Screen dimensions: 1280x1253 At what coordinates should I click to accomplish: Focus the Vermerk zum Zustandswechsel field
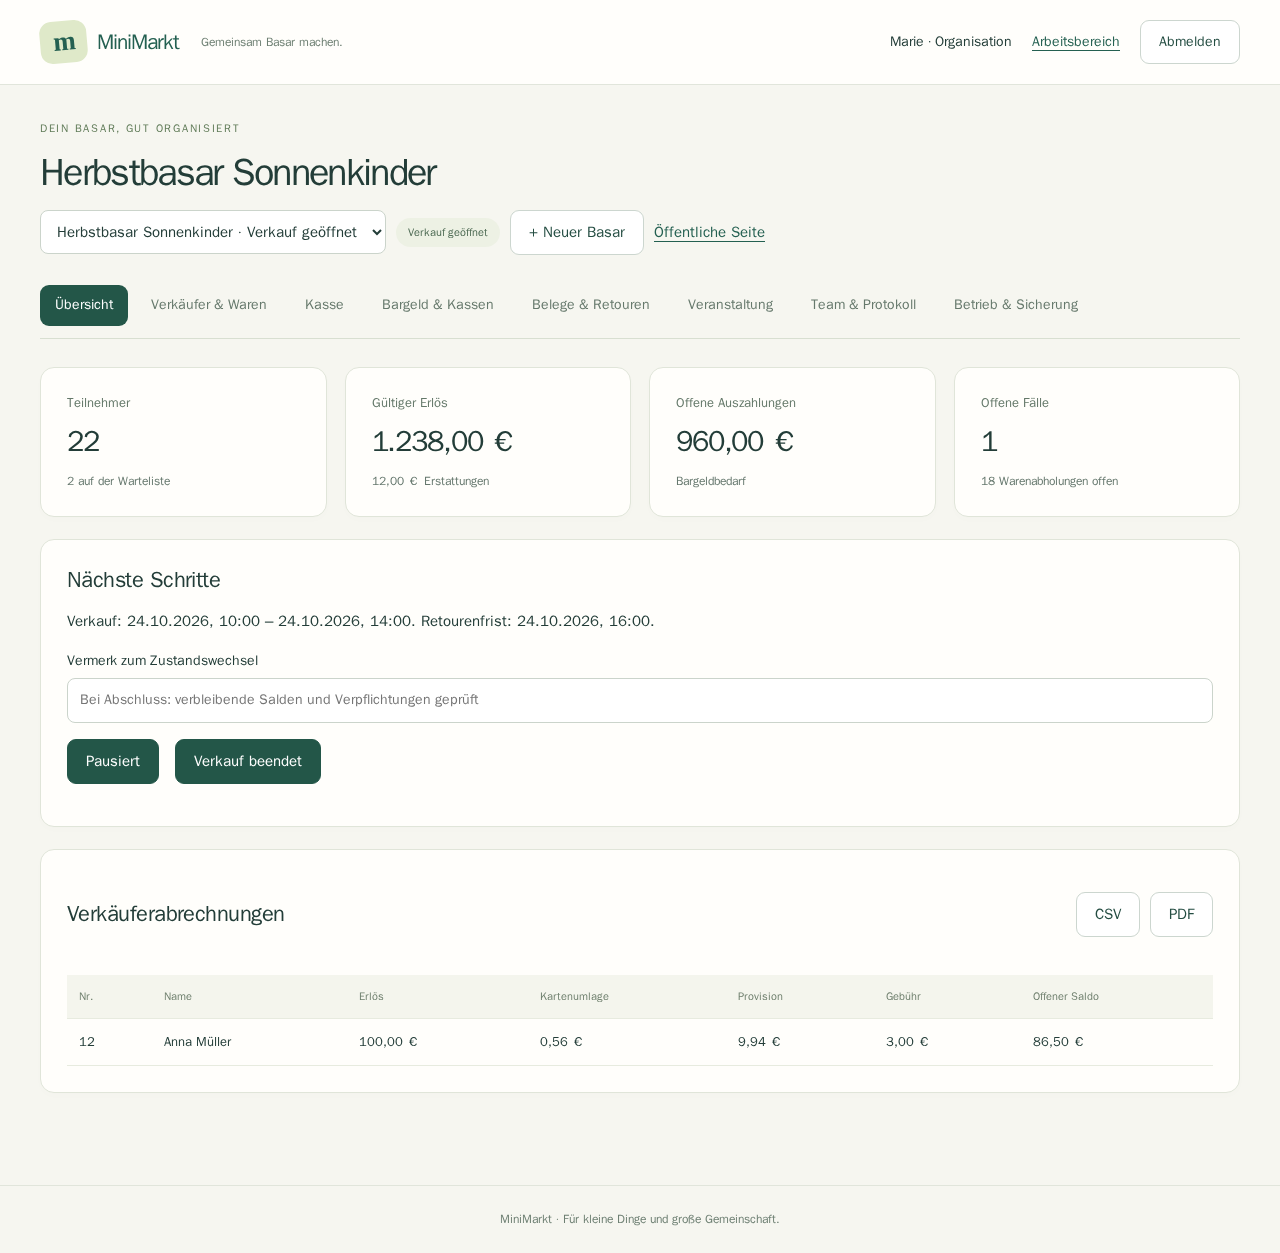[x=640, y=700]
